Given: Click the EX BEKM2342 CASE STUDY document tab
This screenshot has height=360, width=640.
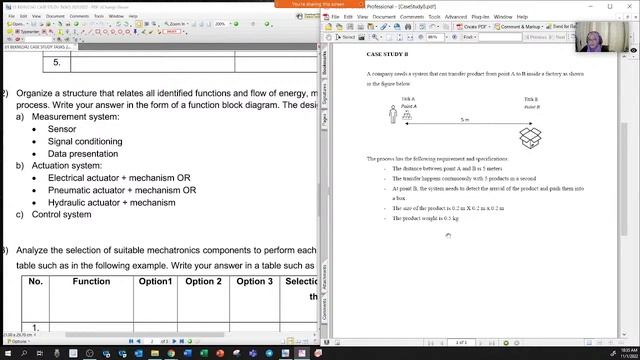Looking at the screenshot, I should (39, 47).
